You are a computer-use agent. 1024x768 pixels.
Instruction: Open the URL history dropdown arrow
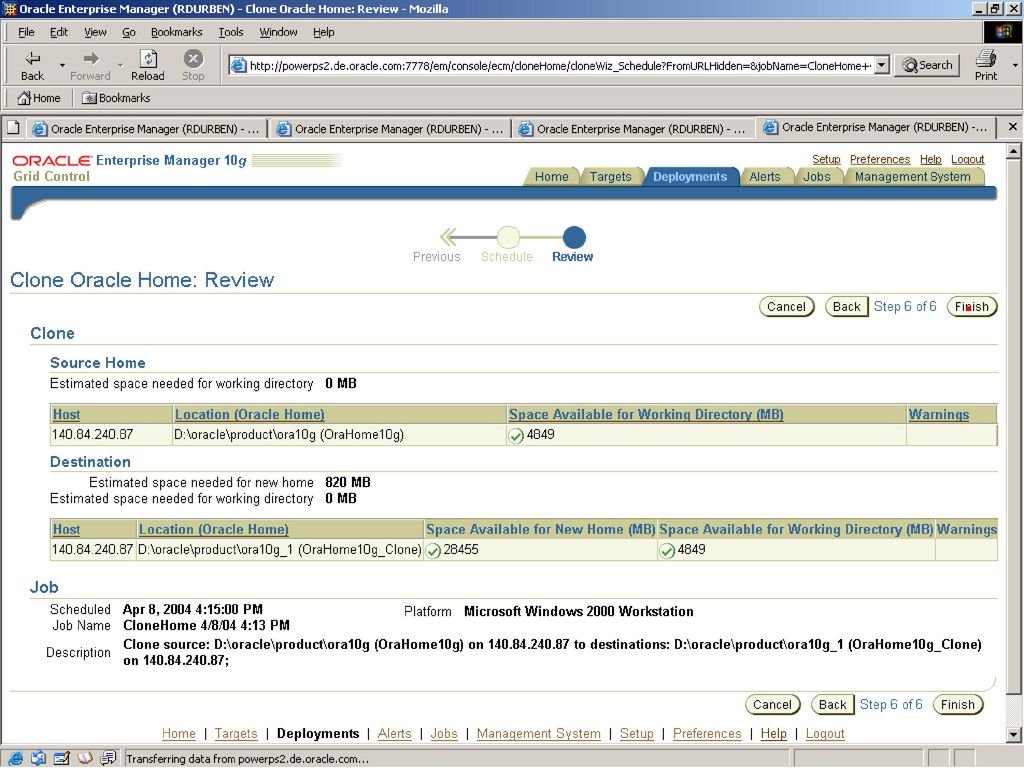pyautogui.click(x=882, y=65)
